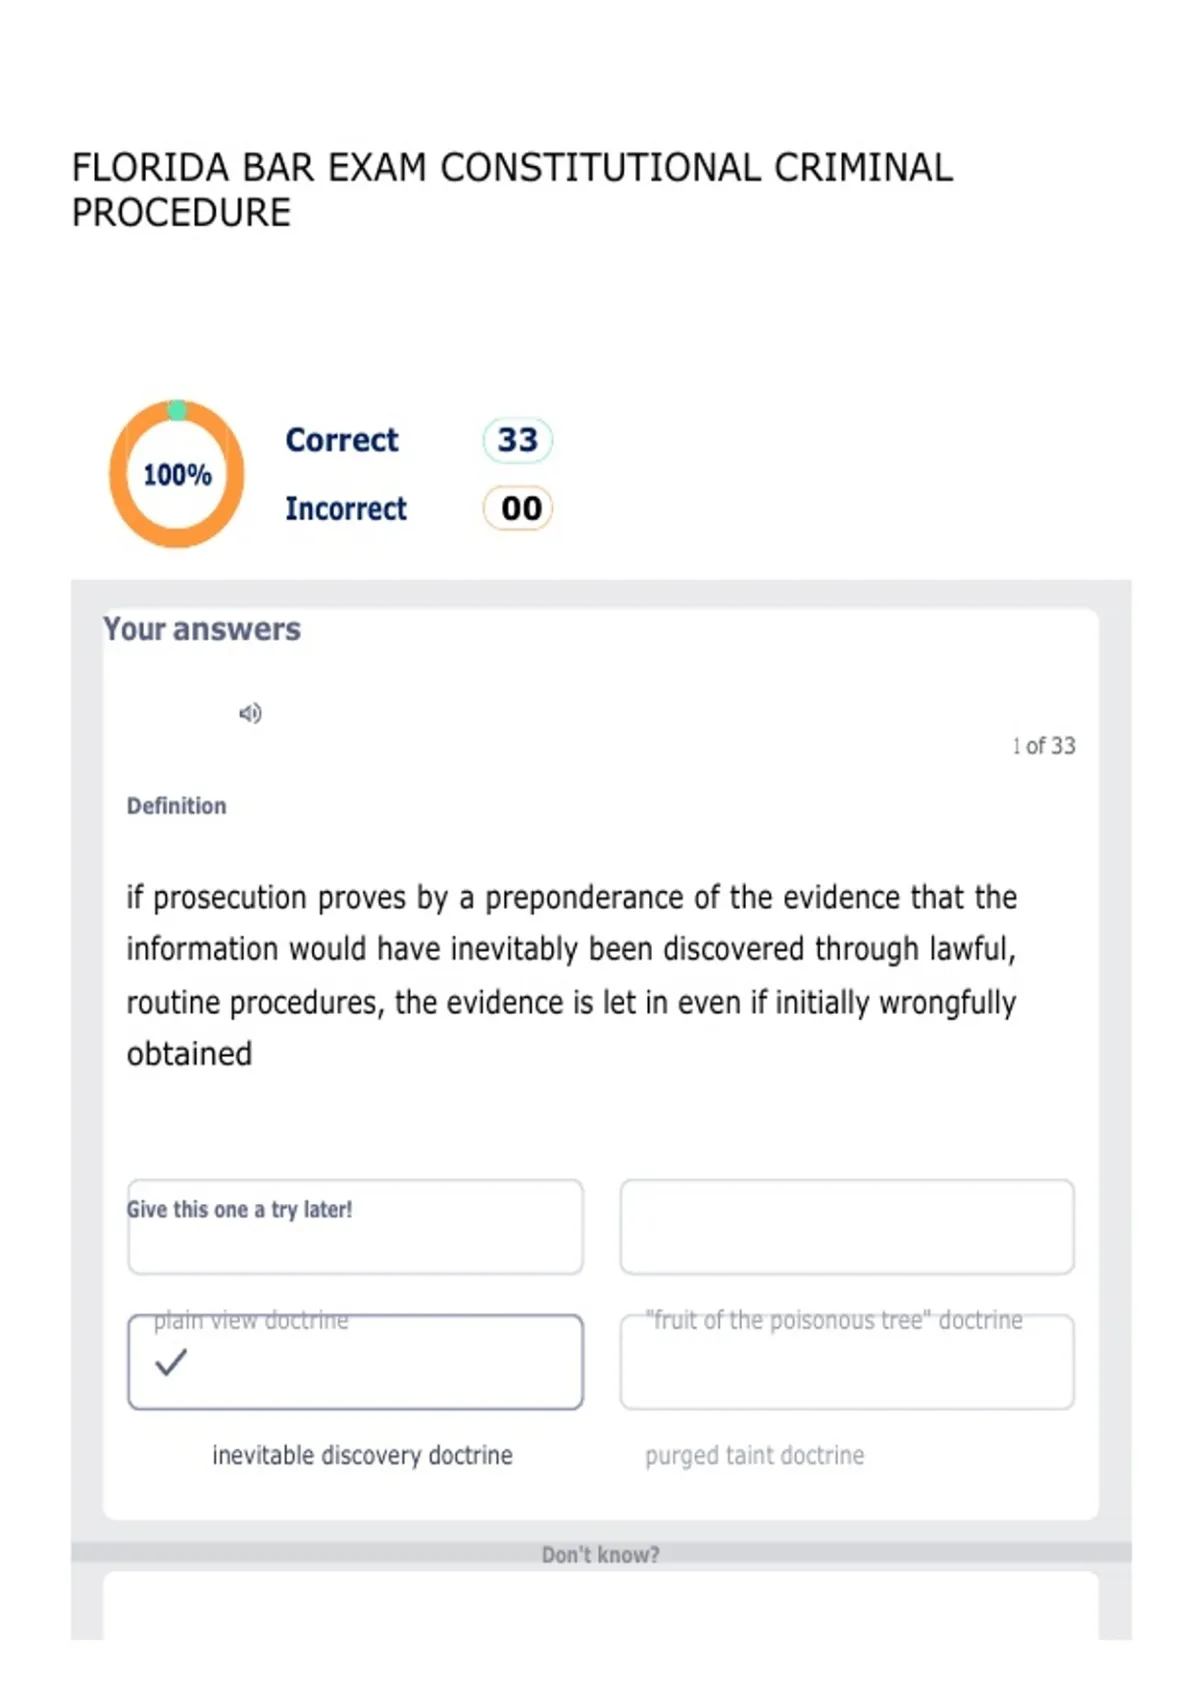Screen dimensions: 1200x1700
Task: Click the Give this one a try later box
Action: coord(355,1227)
